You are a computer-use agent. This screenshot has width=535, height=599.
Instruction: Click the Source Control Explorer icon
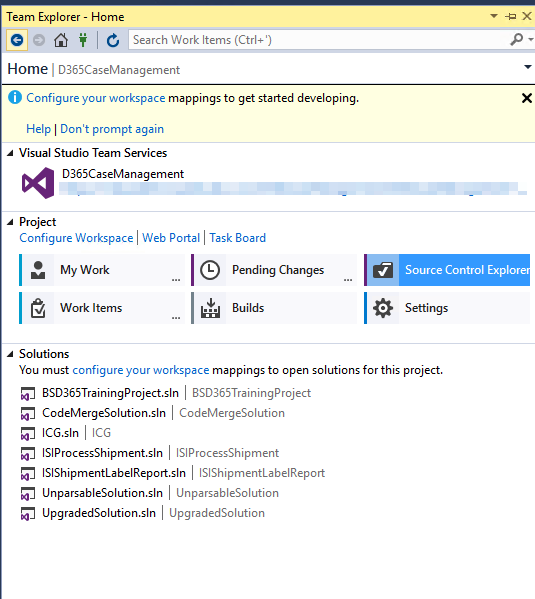(383, 270)
